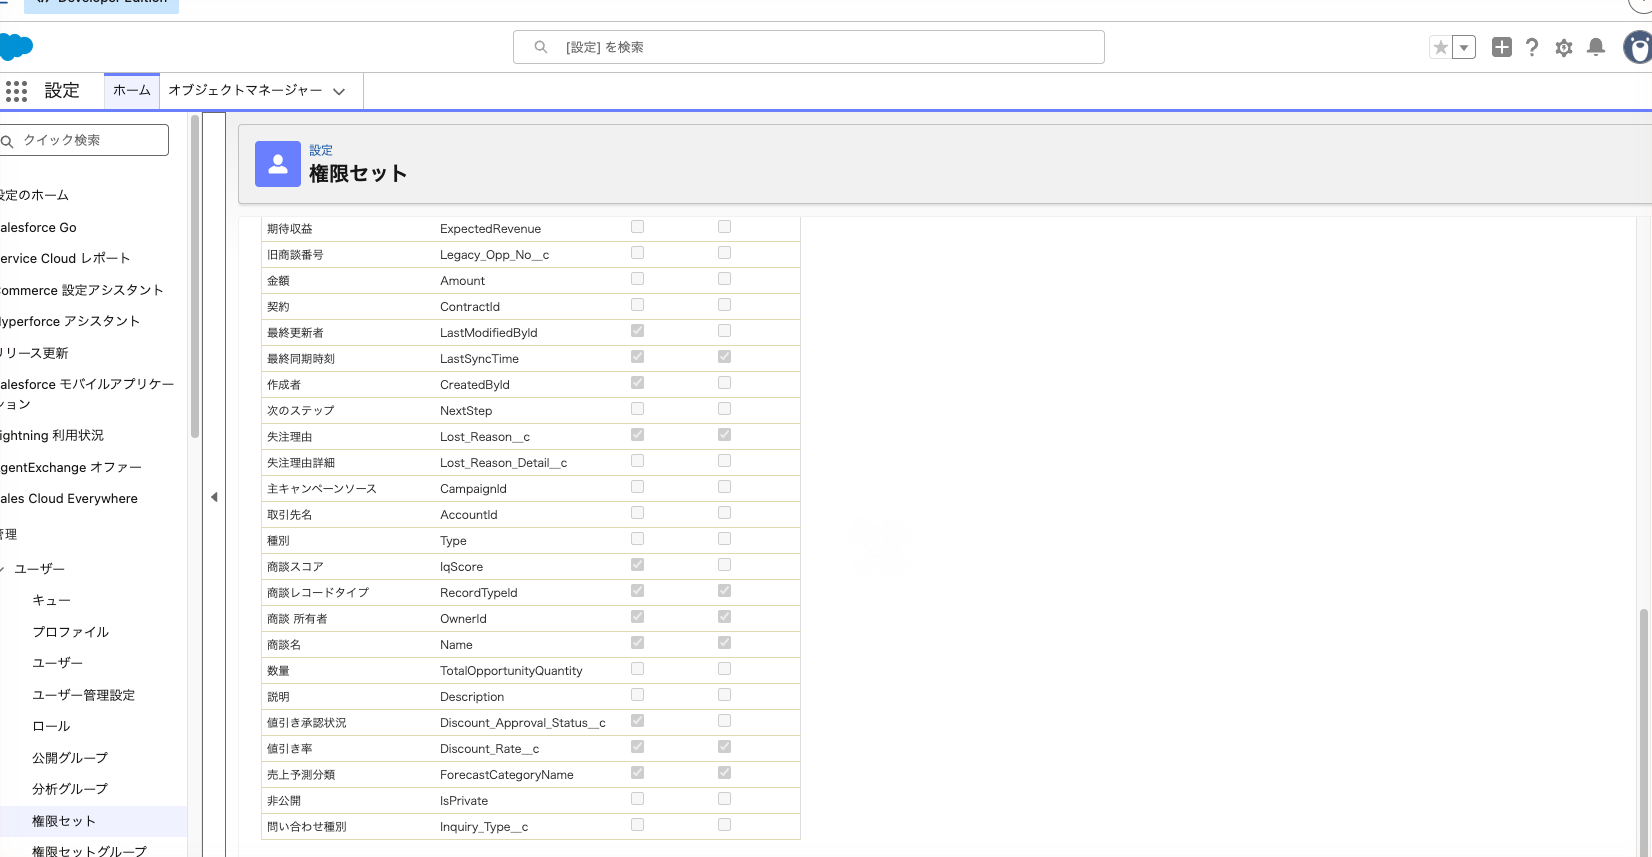Open the ロール sidebar item
The height and width of the screenshot is (857, 1652).
[51, 726]
